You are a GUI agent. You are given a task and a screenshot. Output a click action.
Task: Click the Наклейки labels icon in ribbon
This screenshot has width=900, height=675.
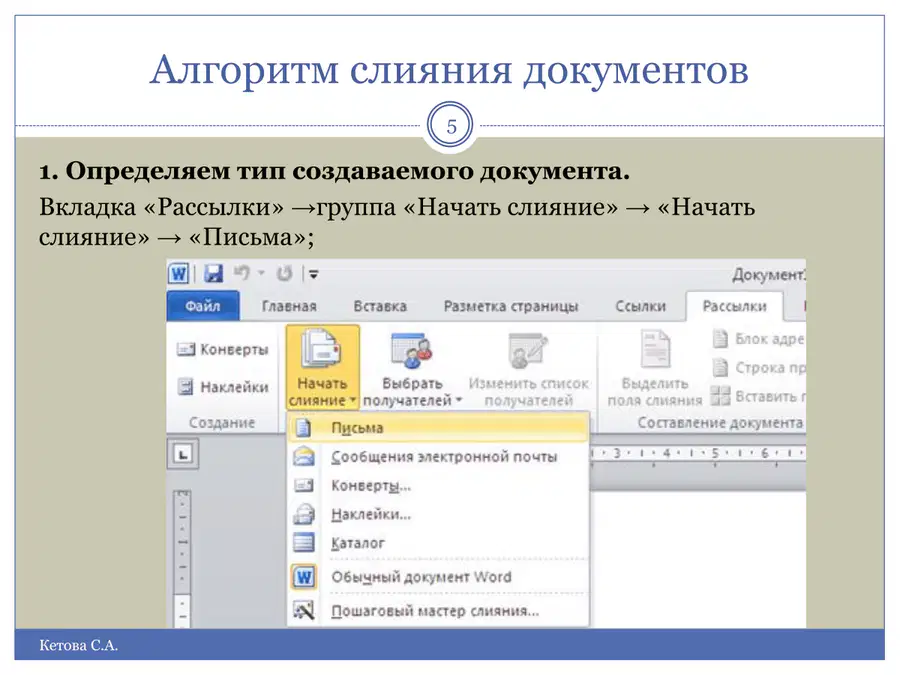[185, 387]
